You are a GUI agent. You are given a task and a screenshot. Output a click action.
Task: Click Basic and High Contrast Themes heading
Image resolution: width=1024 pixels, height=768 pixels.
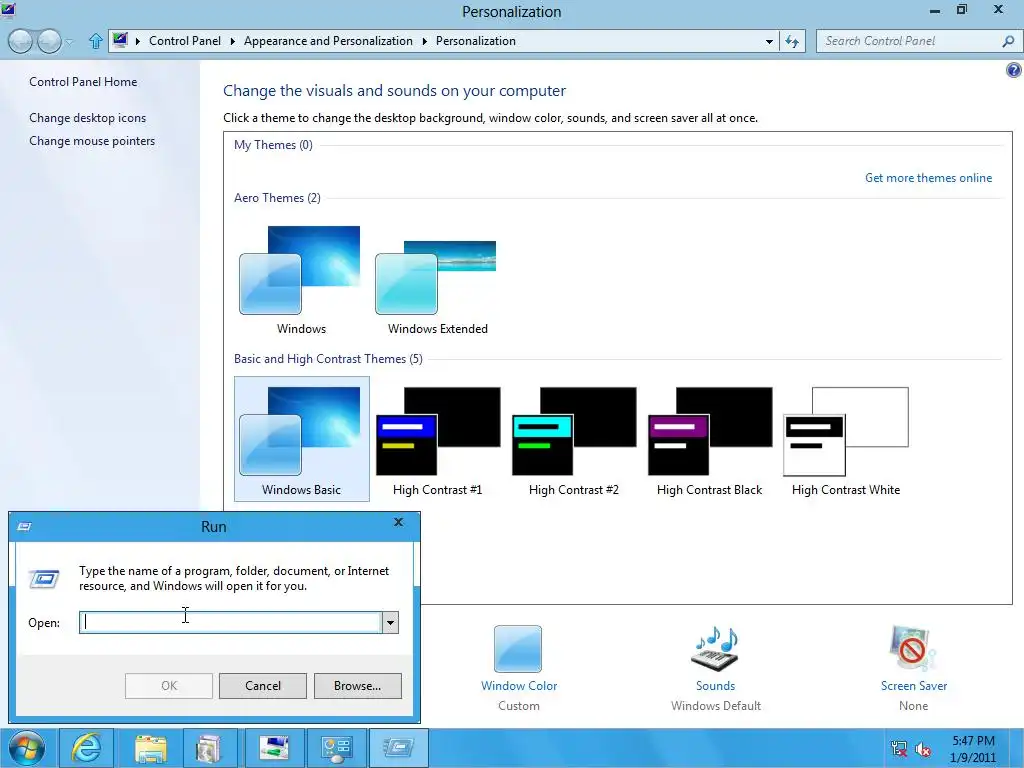(328, 359)
